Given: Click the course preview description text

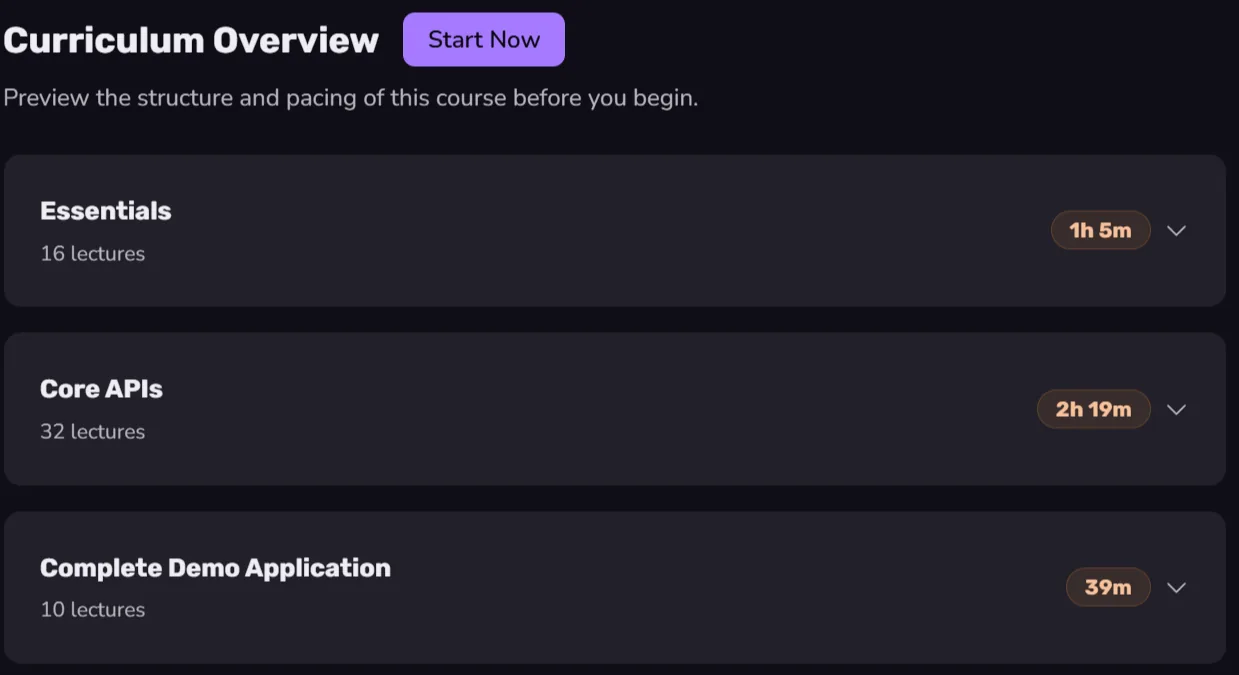Looking at the screenshot, I should point(351,99).
